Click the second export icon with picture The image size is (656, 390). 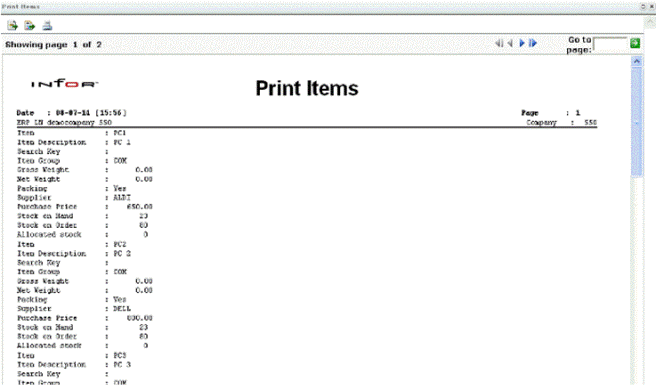pos(30,26)
